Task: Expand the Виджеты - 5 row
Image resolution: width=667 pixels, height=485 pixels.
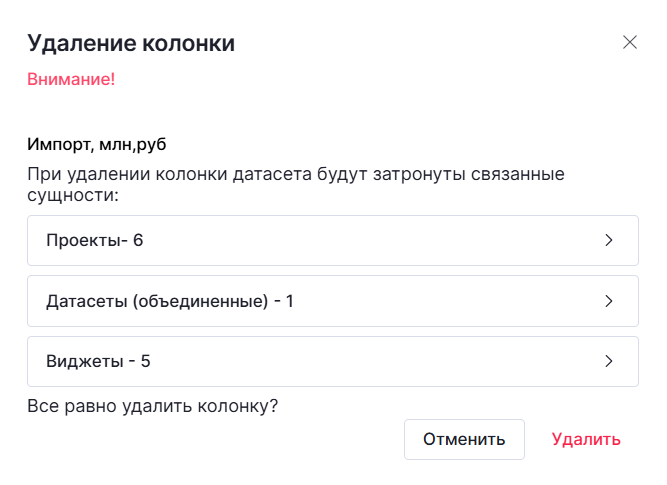Action: point(332,361)
